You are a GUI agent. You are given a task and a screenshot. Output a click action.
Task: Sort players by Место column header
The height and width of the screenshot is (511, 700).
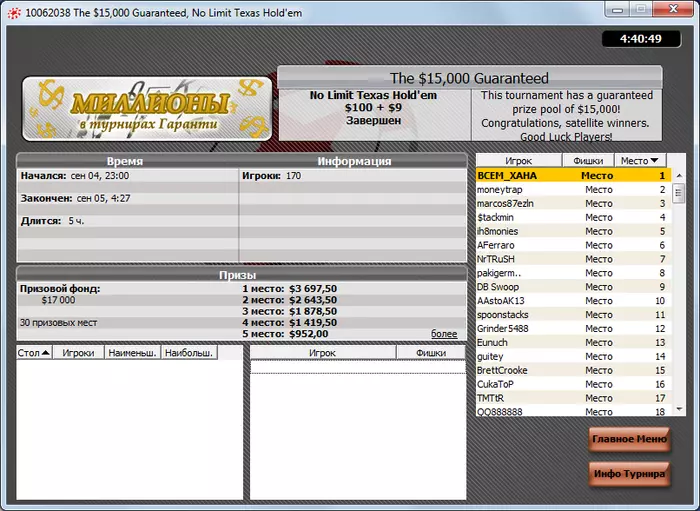(640, 161)
